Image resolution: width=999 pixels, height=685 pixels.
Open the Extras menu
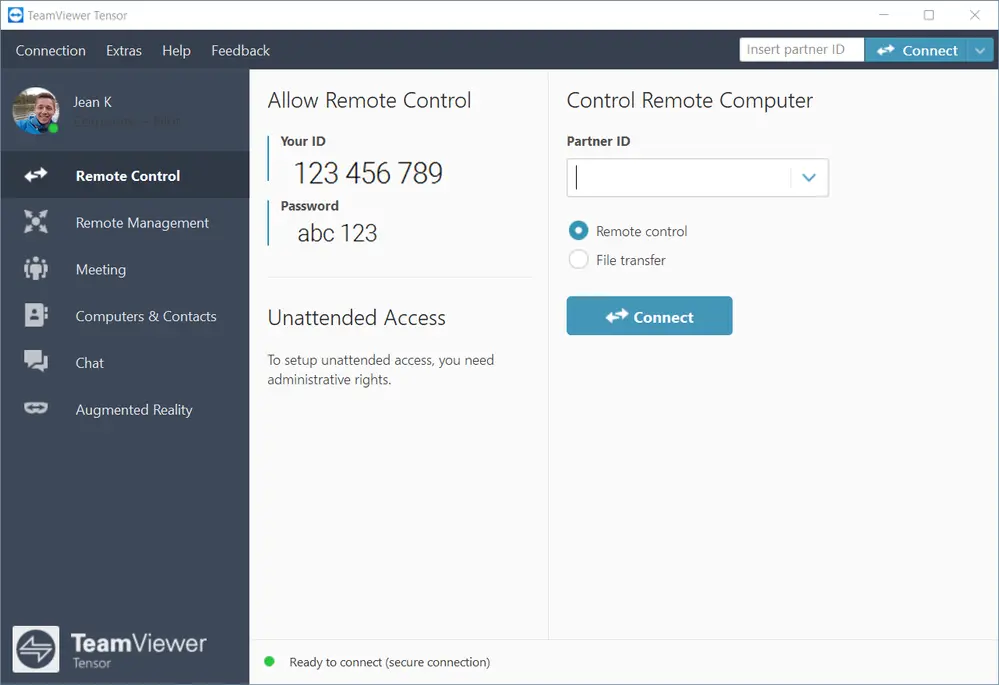click(124, 50)
